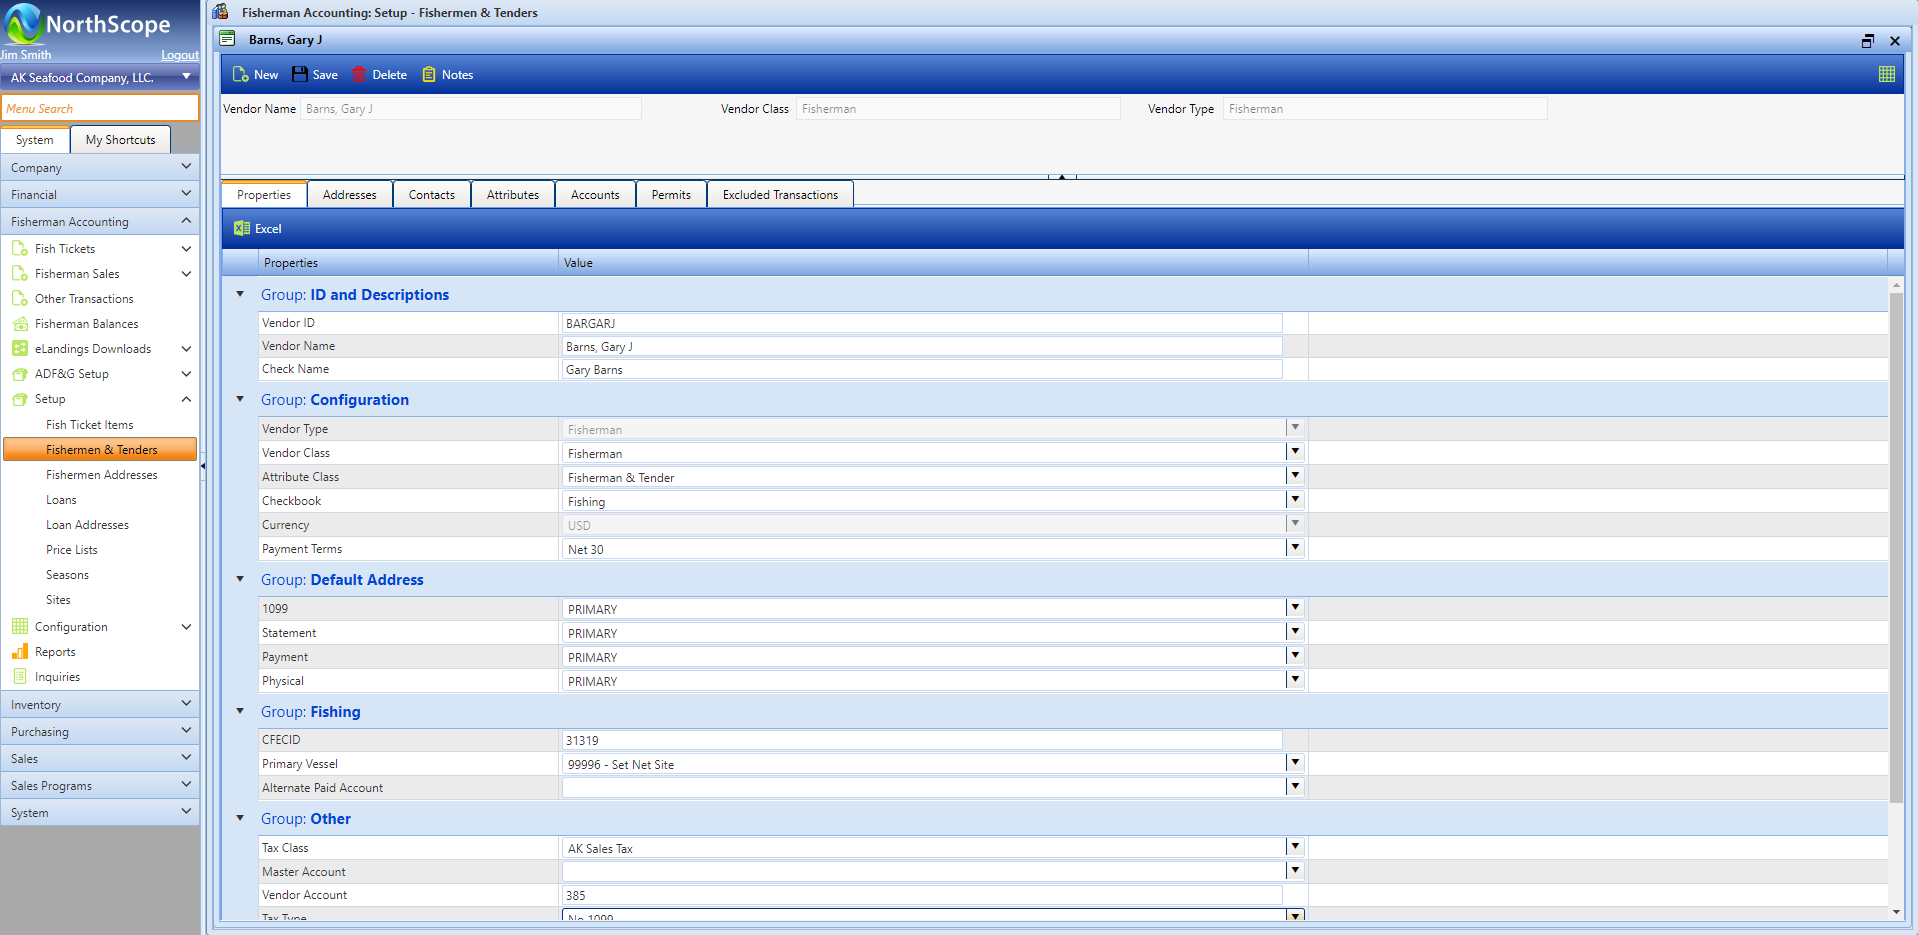This screenshot has height=935, width=1918.
Task: Click the Menu Search input field
Action: (100, 108)
